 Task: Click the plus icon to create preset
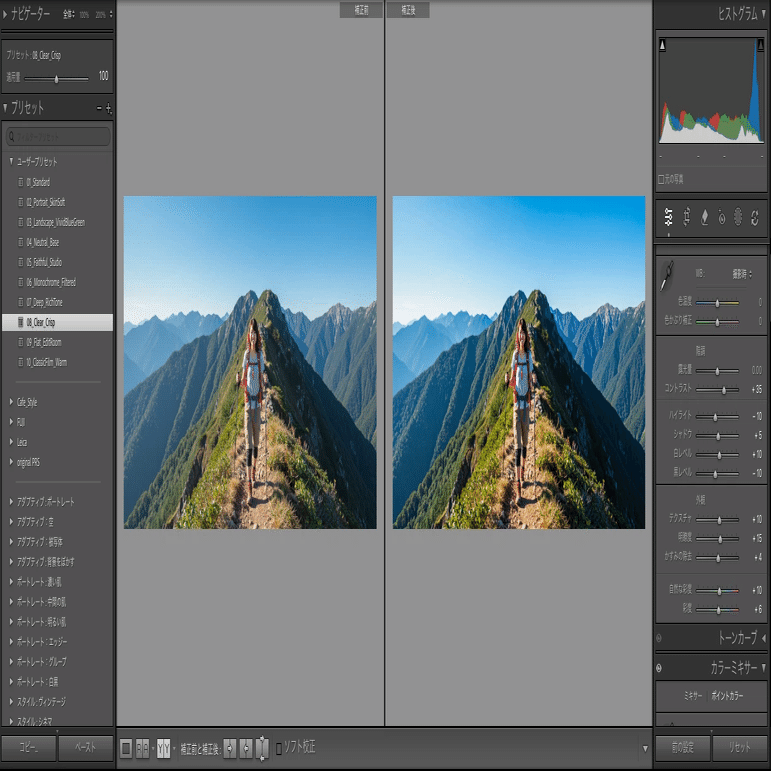pos(109,108)
